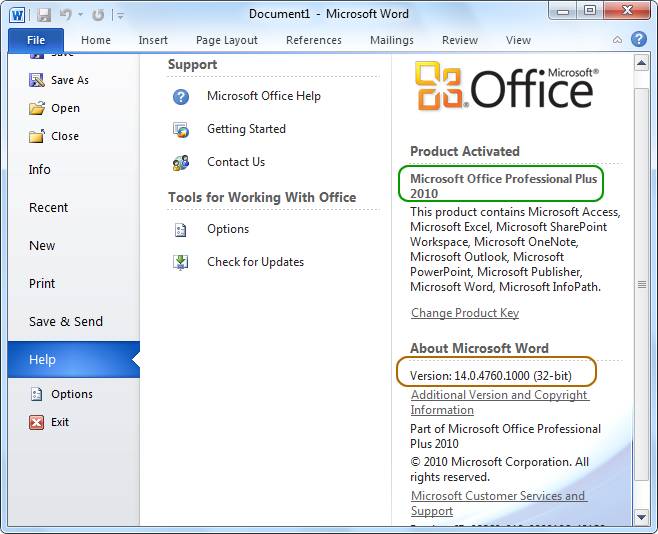Click the Save As icon in the sidebar
This screenshot has height=534, width=658.
coord(37,80)
